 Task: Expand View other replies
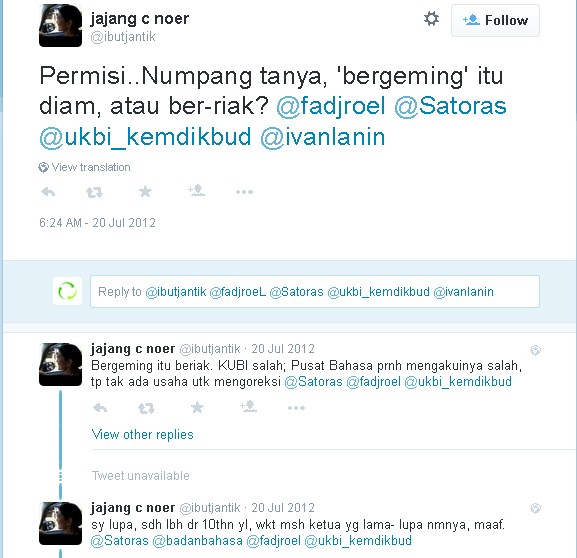click(142, 435)
